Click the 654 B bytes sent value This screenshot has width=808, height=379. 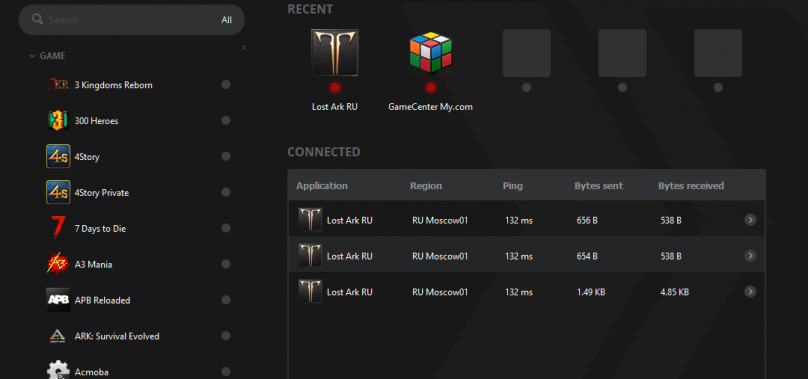pos(587,256)
